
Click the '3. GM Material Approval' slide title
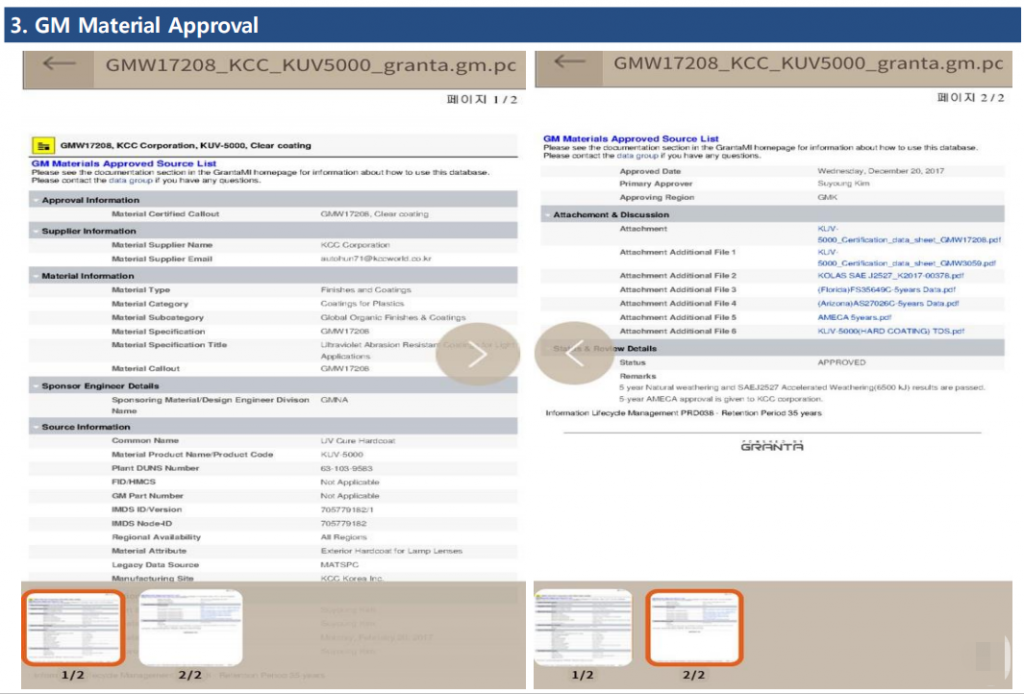pyautogui.click(x=134, y=25)
